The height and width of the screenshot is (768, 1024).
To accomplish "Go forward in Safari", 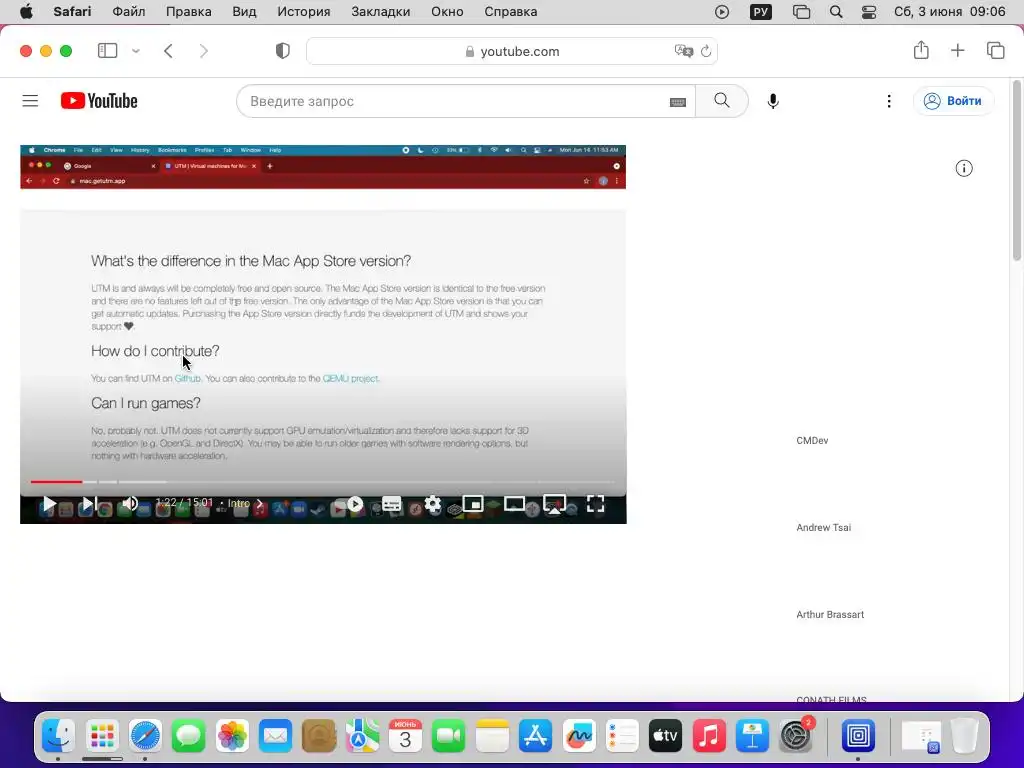I will pos(204,51).
